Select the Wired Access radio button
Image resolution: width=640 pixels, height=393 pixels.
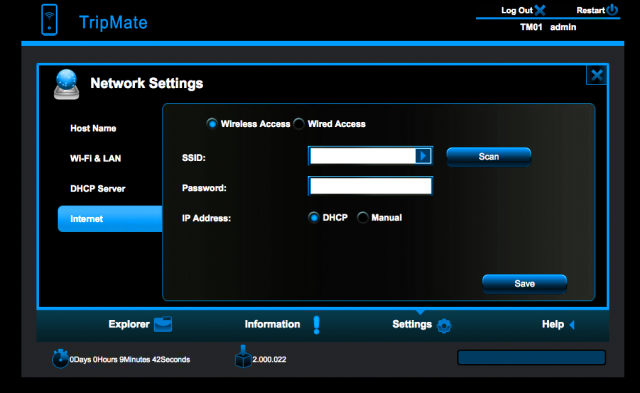tap(299, 124)
